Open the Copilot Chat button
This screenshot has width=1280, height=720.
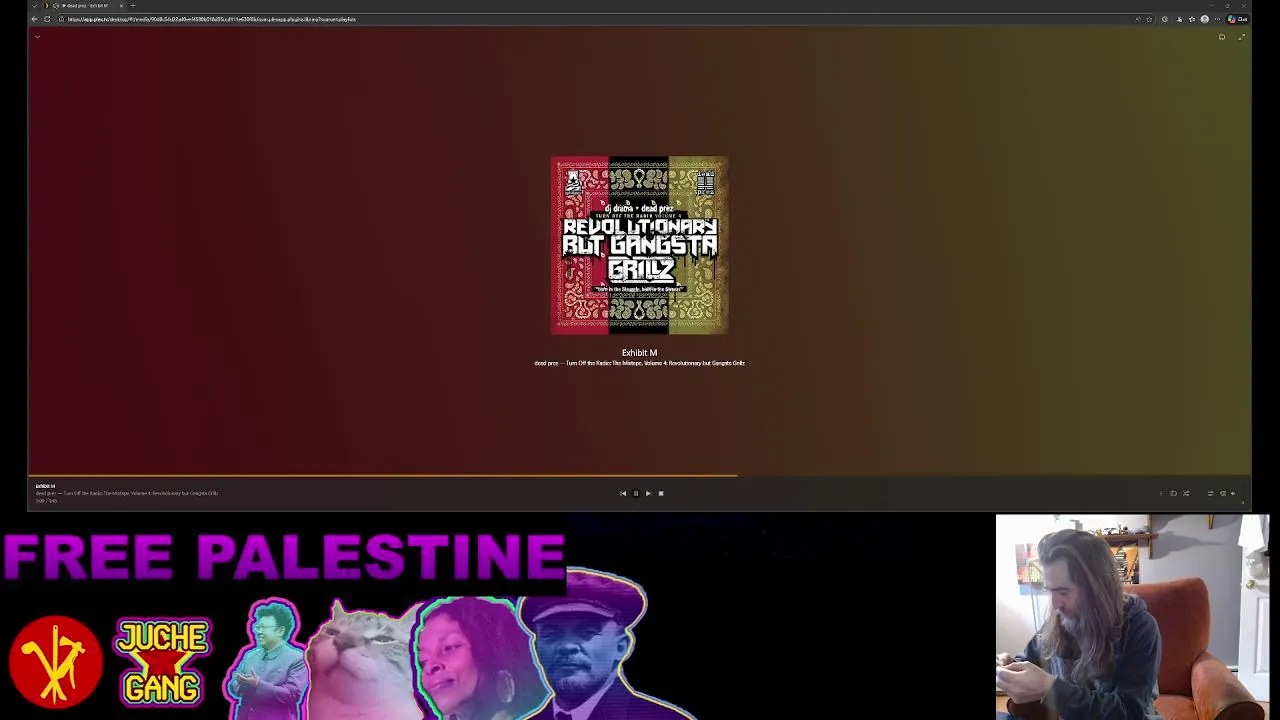coord(1237,19)
